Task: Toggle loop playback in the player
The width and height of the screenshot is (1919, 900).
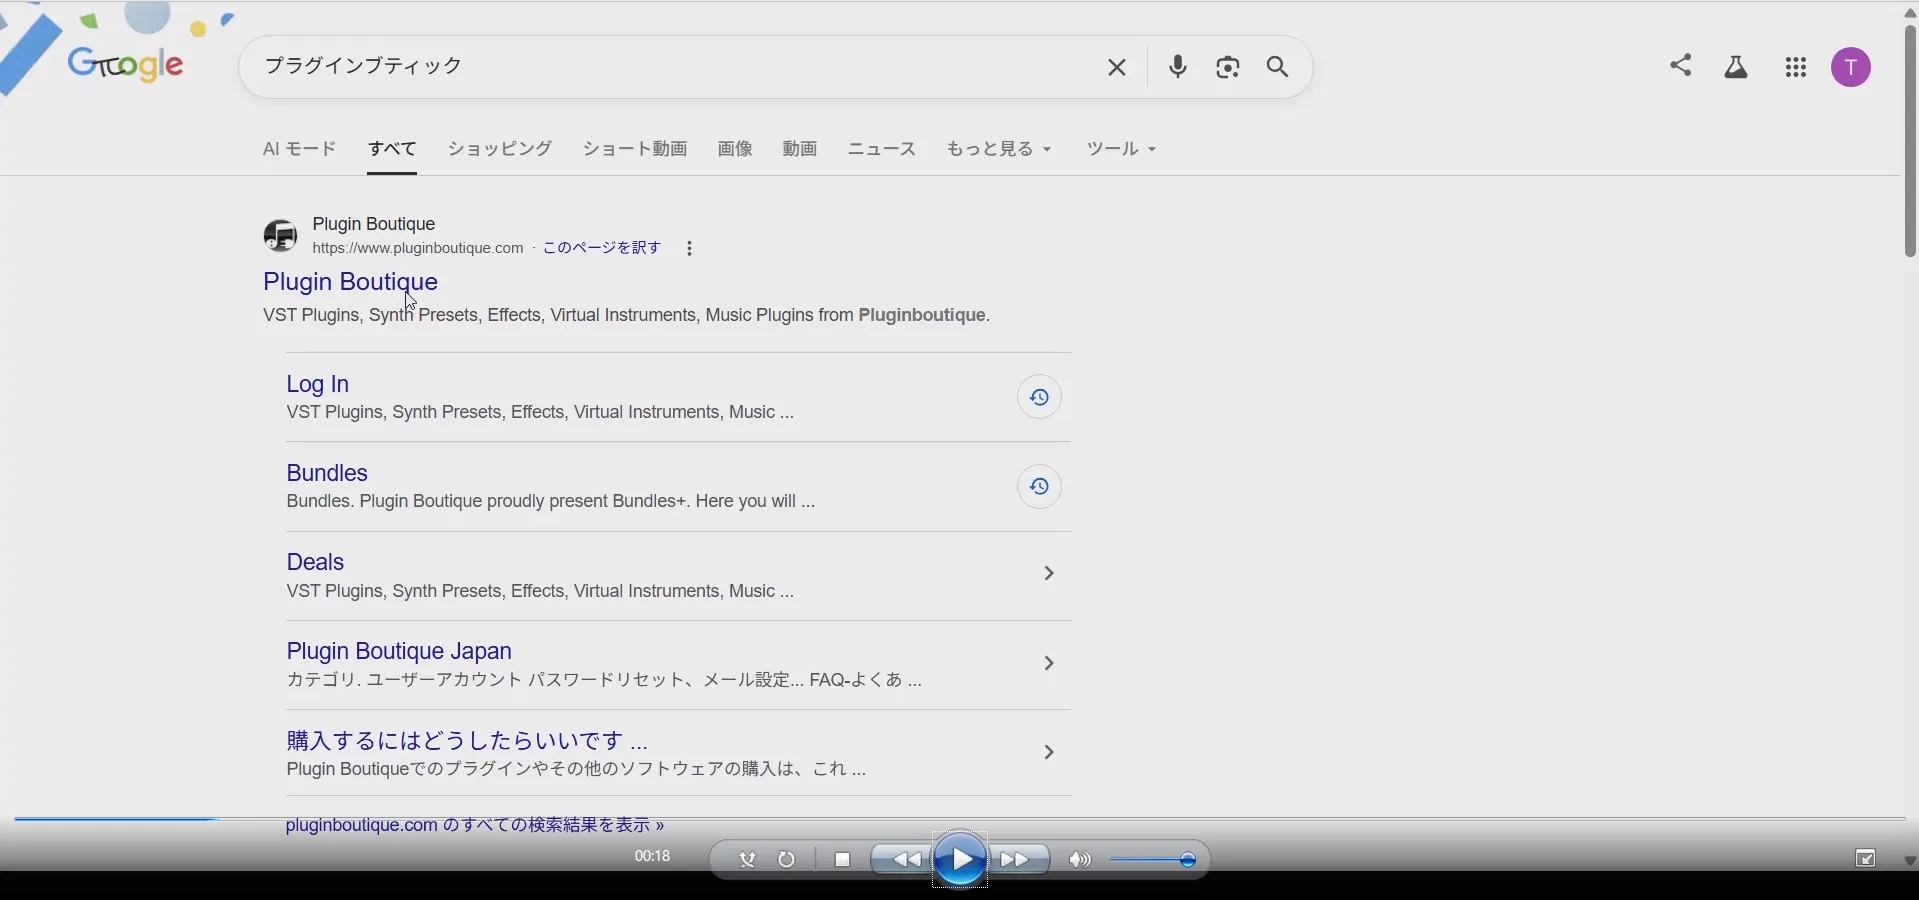Action: 786,858
